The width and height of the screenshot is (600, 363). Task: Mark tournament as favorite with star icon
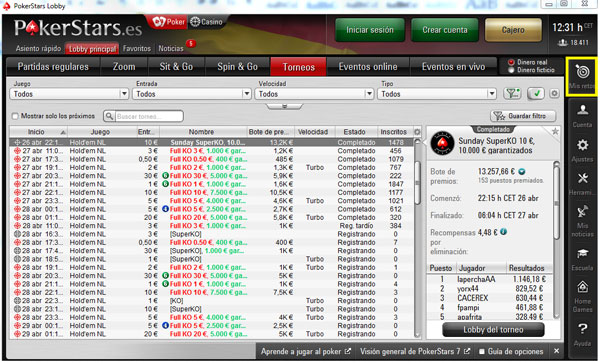tap(555, 132)
